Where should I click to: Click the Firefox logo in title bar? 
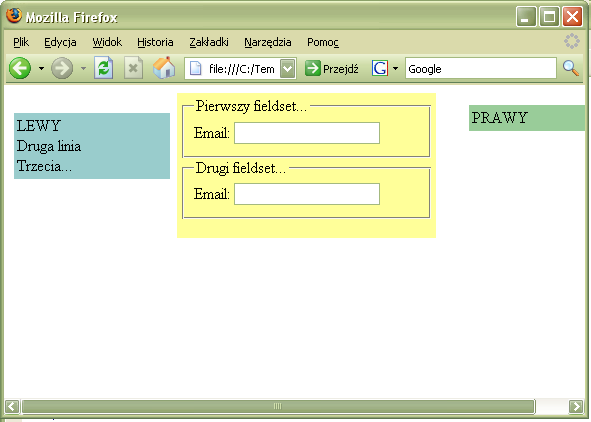14,16
